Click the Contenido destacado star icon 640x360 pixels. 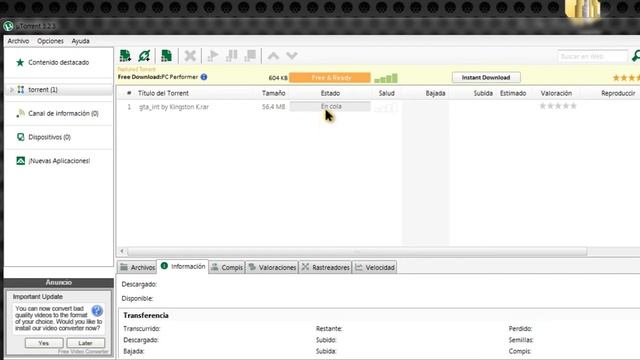[x=20, y=62]
